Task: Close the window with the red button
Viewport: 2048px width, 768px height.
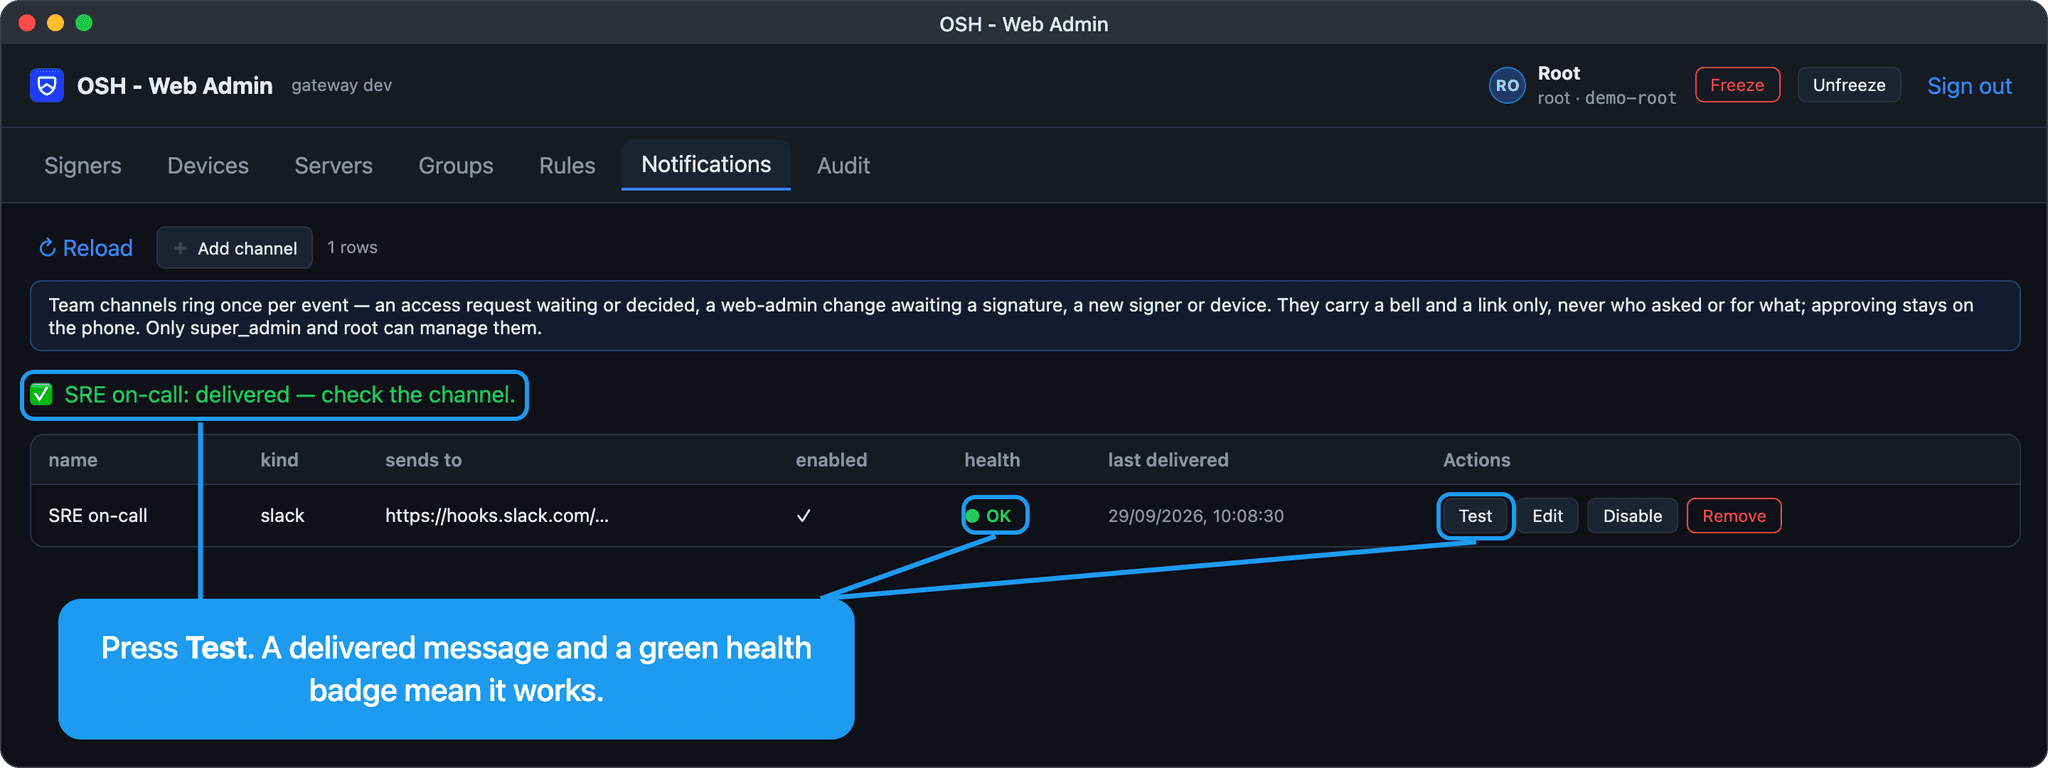Action: (x=27, y=23)
